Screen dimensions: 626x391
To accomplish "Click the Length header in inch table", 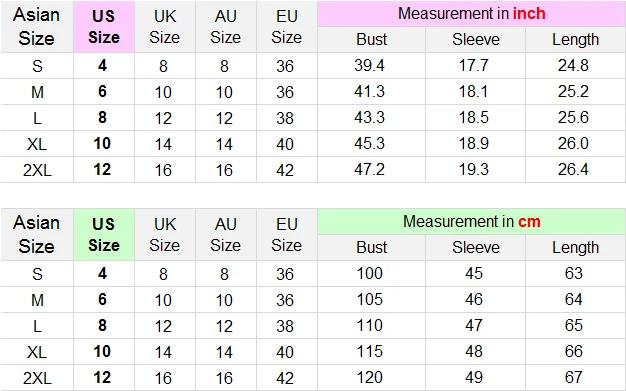I will [x=575, y=40].
